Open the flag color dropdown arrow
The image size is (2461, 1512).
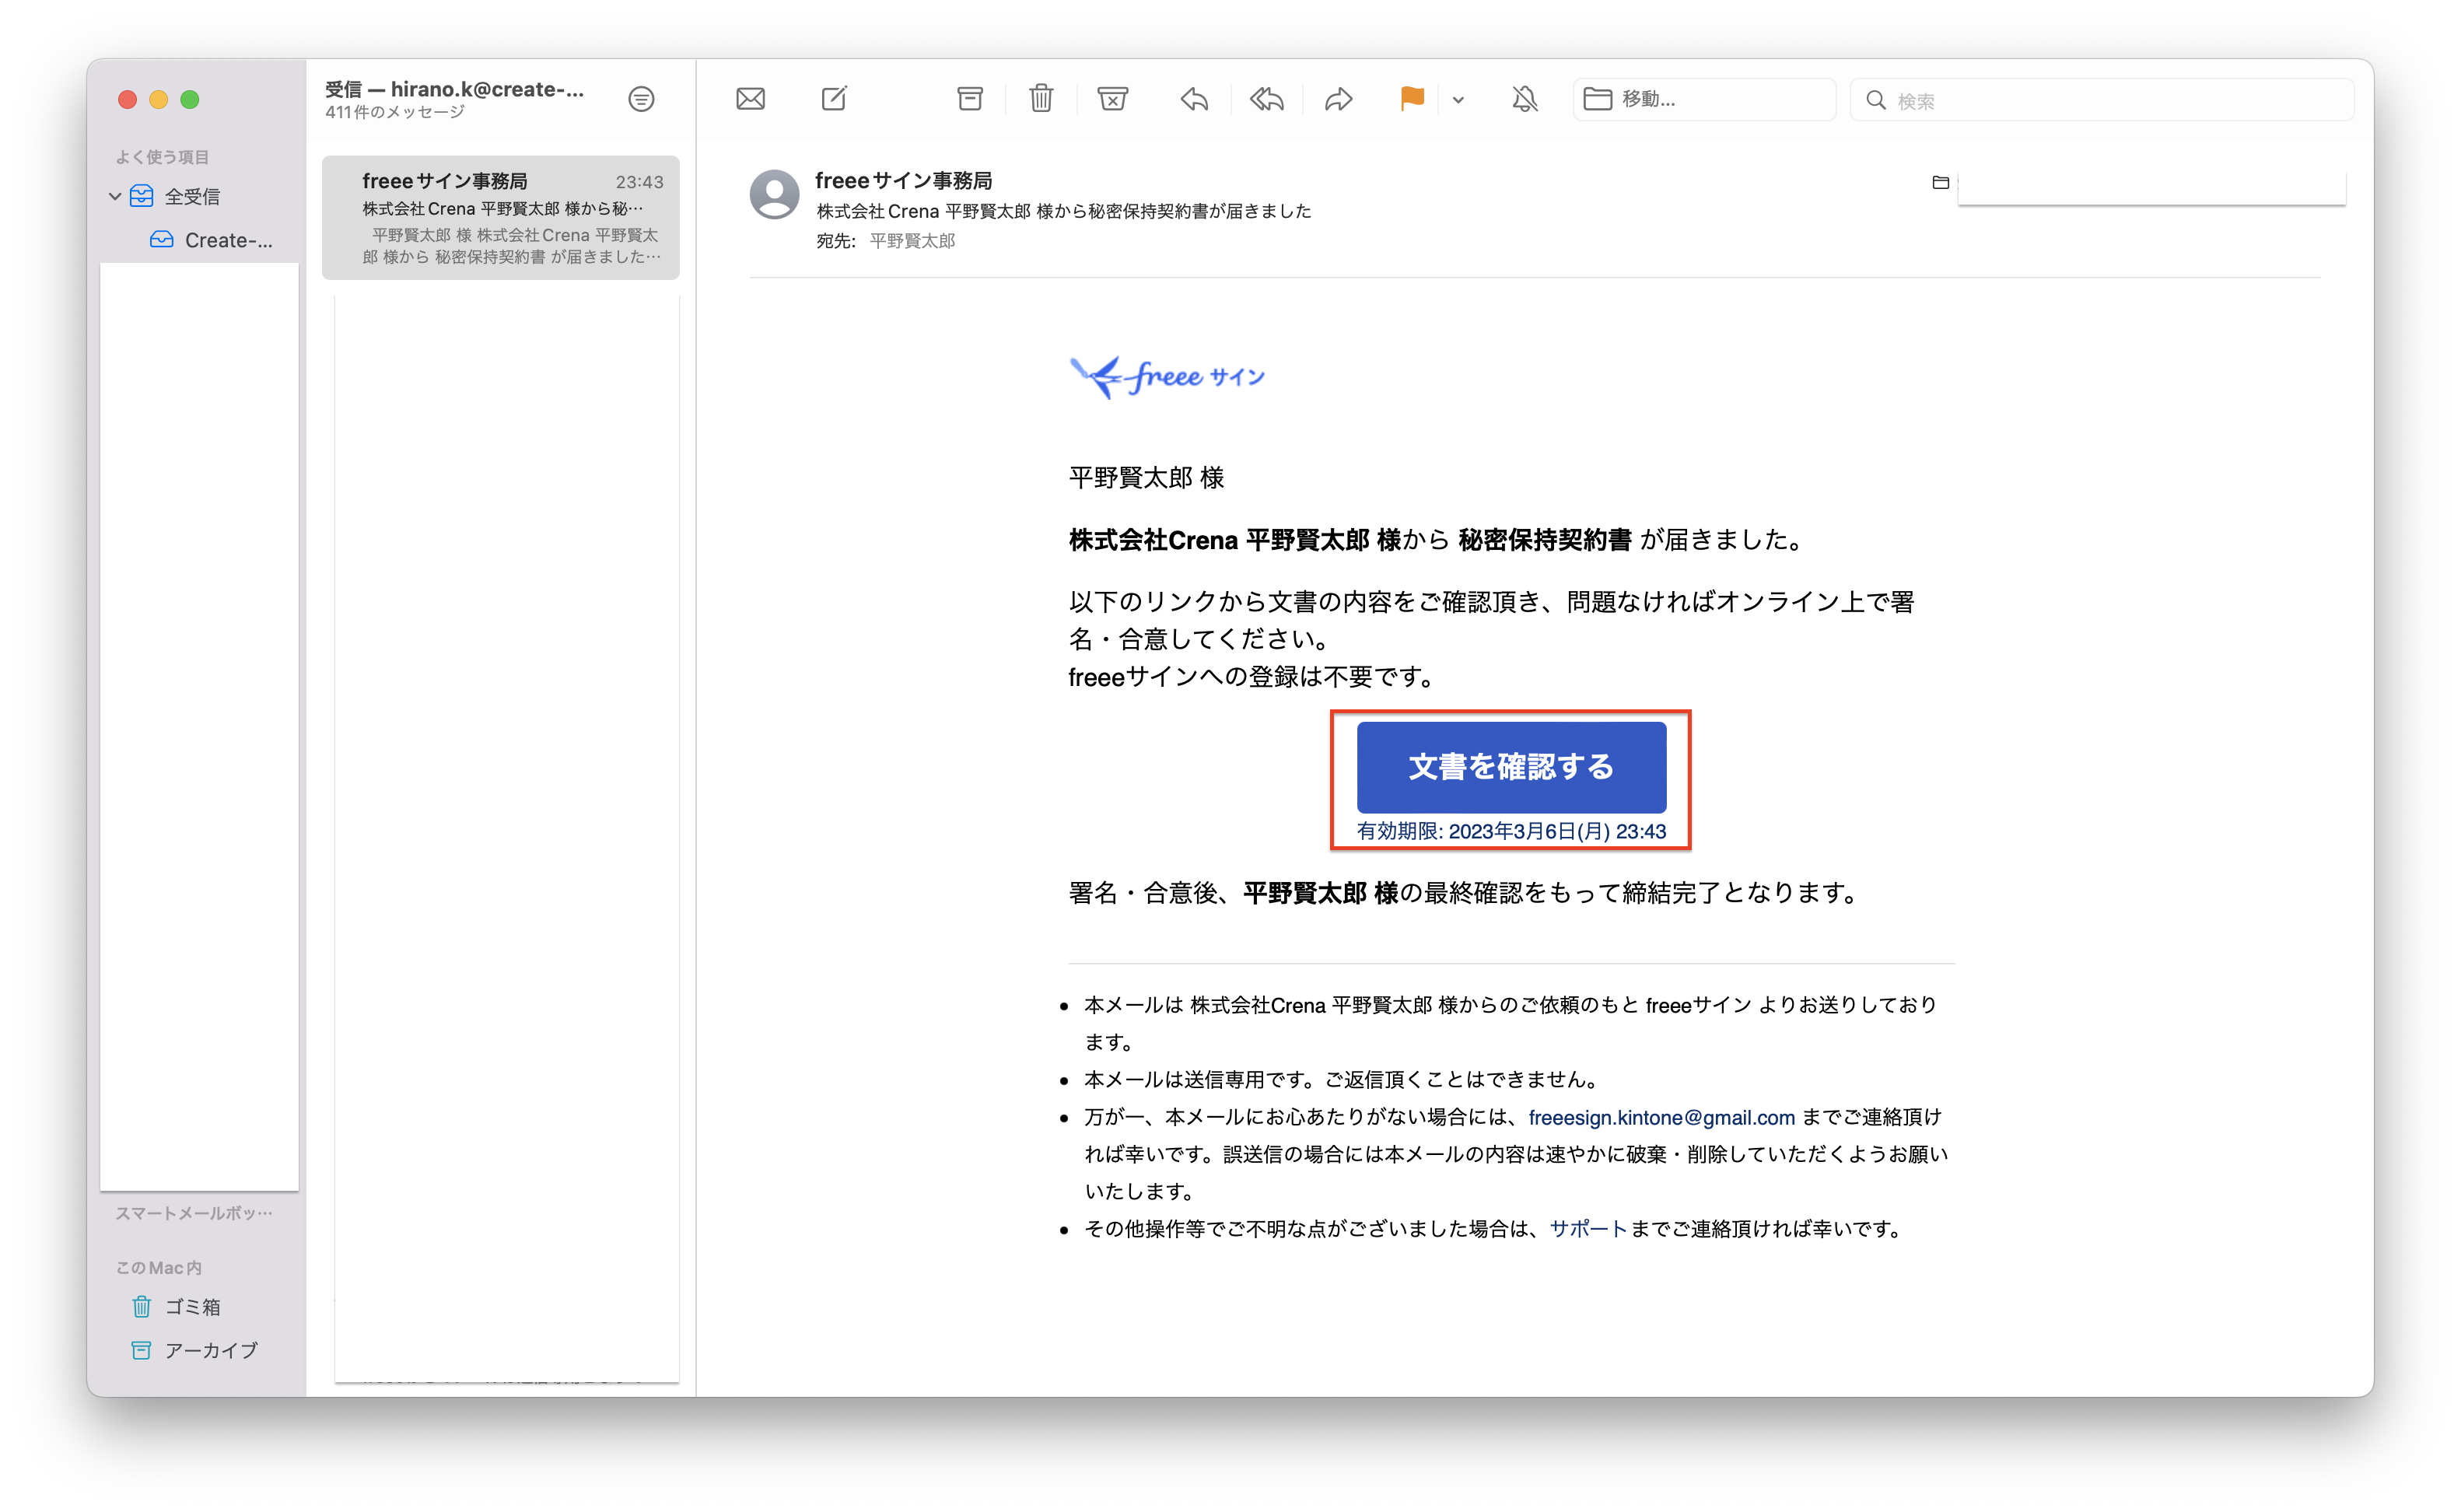1458,99
